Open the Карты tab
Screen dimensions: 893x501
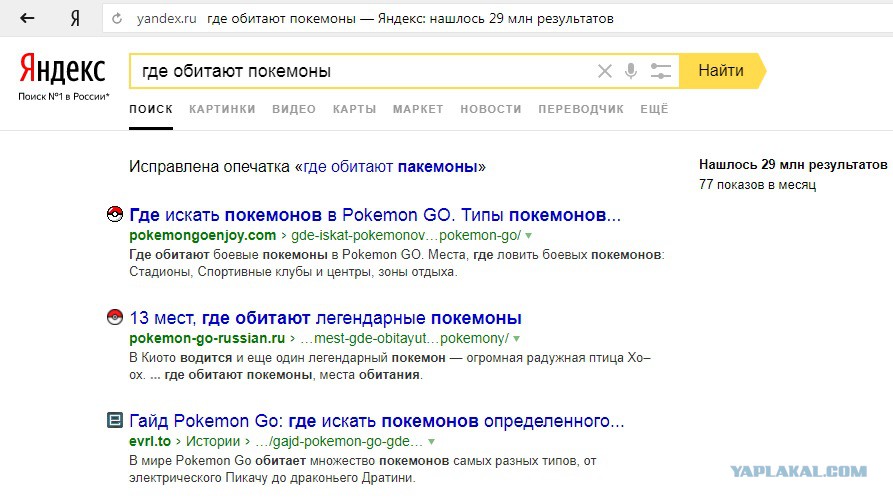354,109
